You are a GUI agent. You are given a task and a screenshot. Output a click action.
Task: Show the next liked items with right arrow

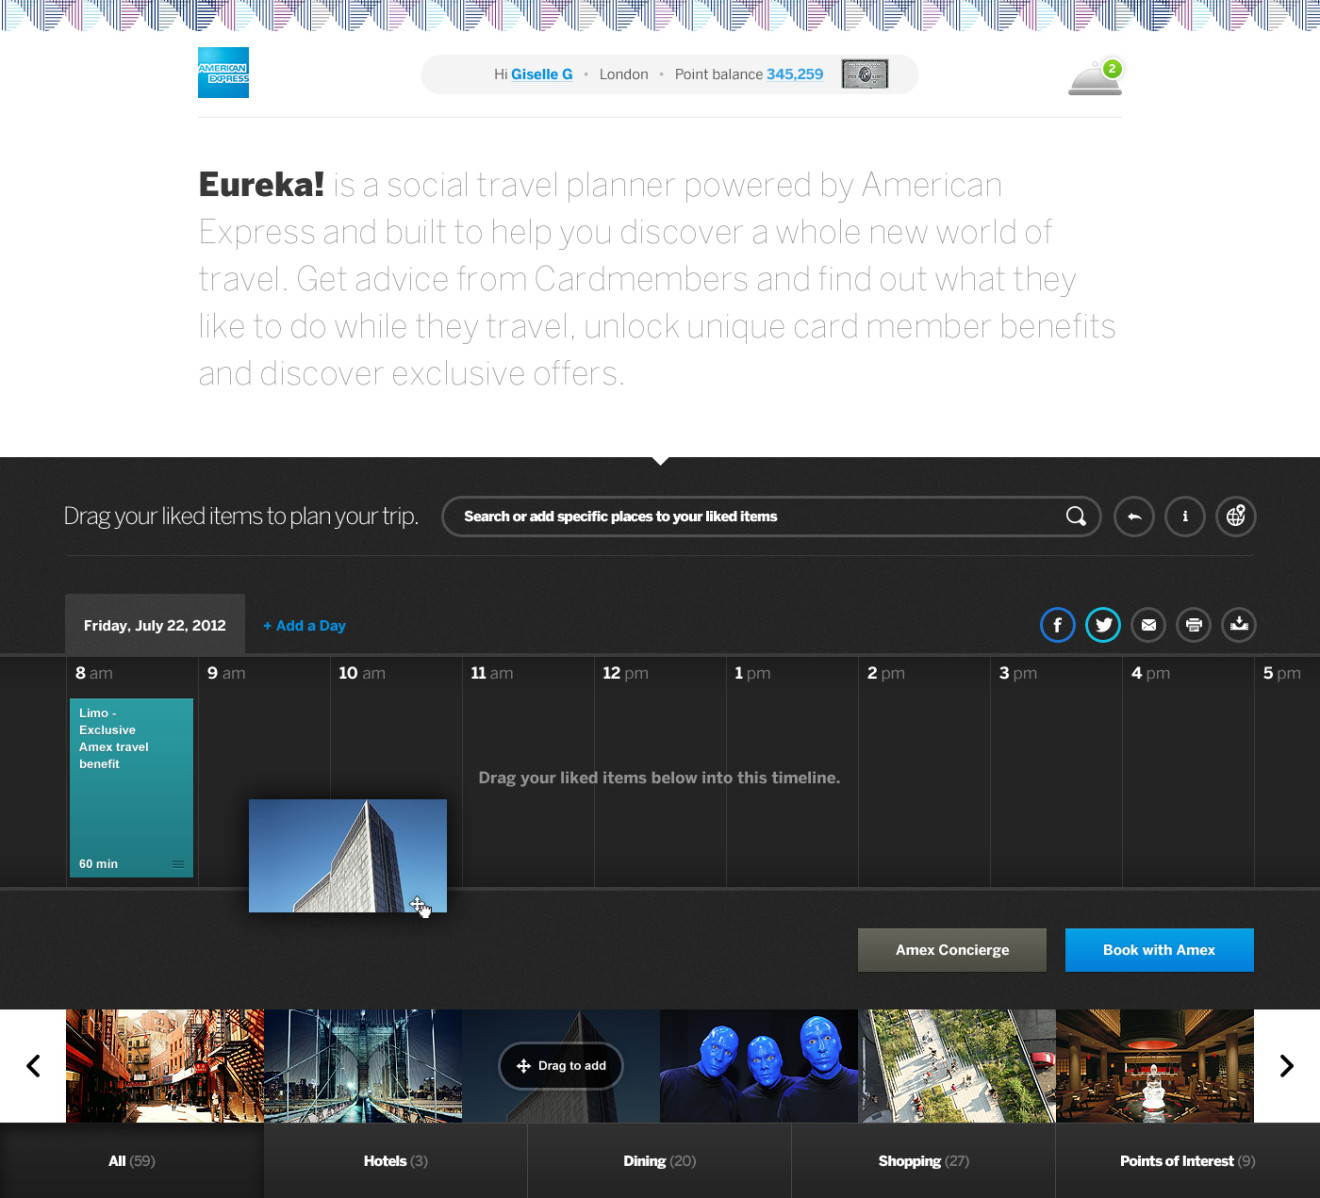(1287, 1066)
